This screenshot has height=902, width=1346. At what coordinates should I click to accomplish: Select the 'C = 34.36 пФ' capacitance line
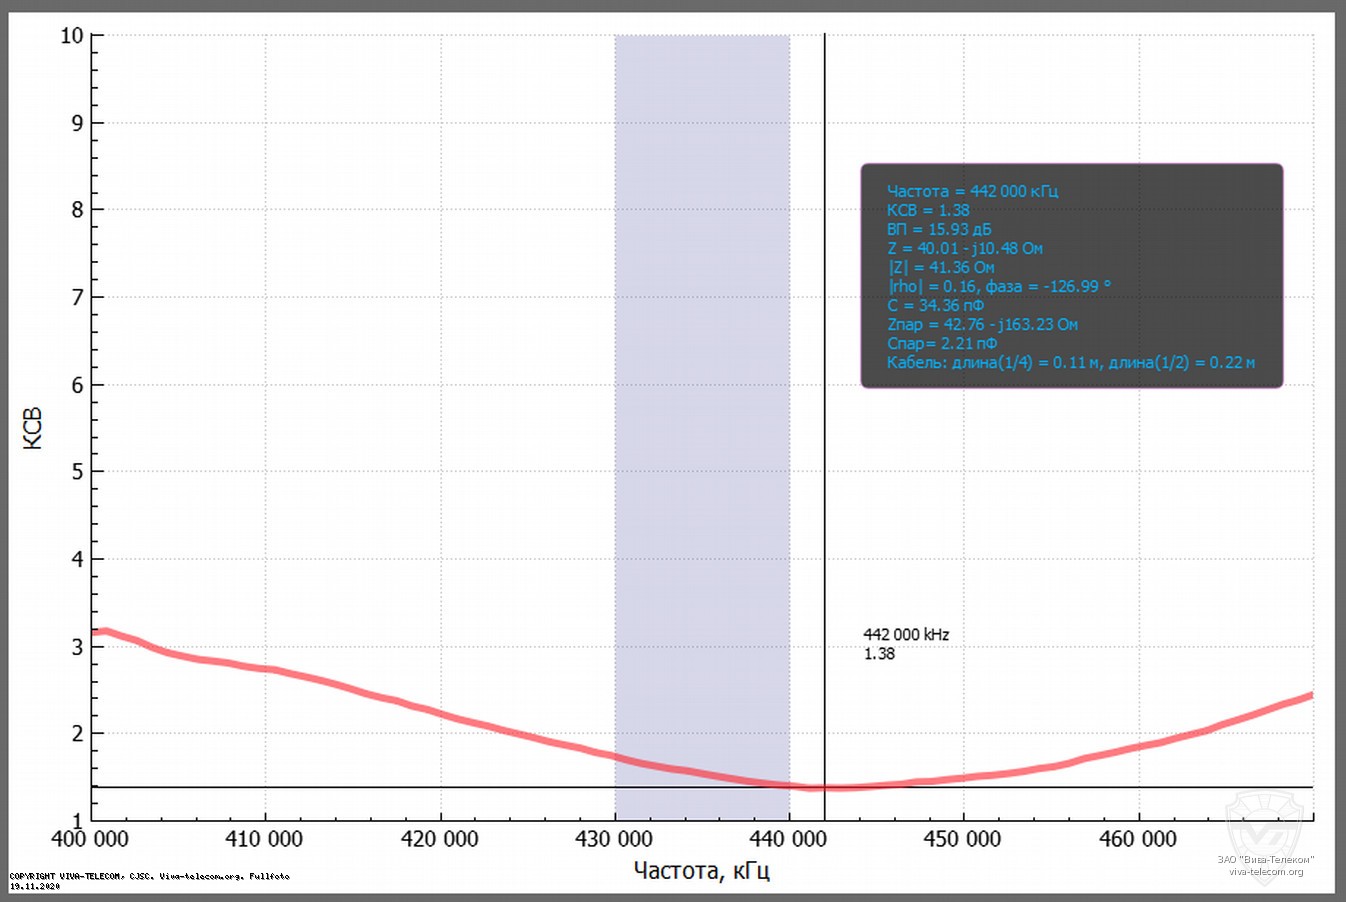(x=935, y=305)
